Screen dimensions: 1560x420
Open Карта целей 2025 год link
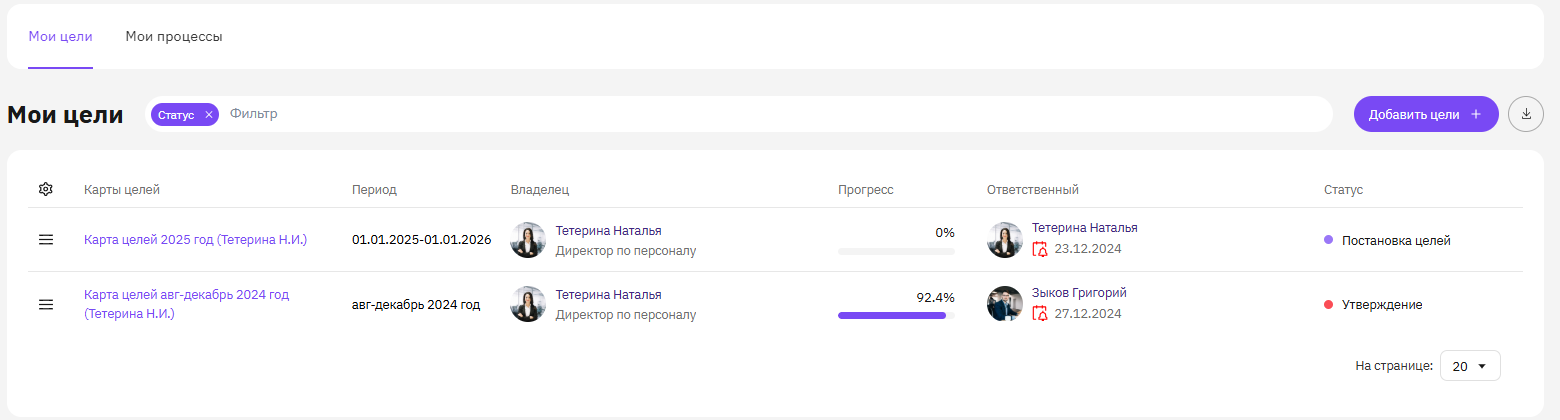tap(195, 240)
